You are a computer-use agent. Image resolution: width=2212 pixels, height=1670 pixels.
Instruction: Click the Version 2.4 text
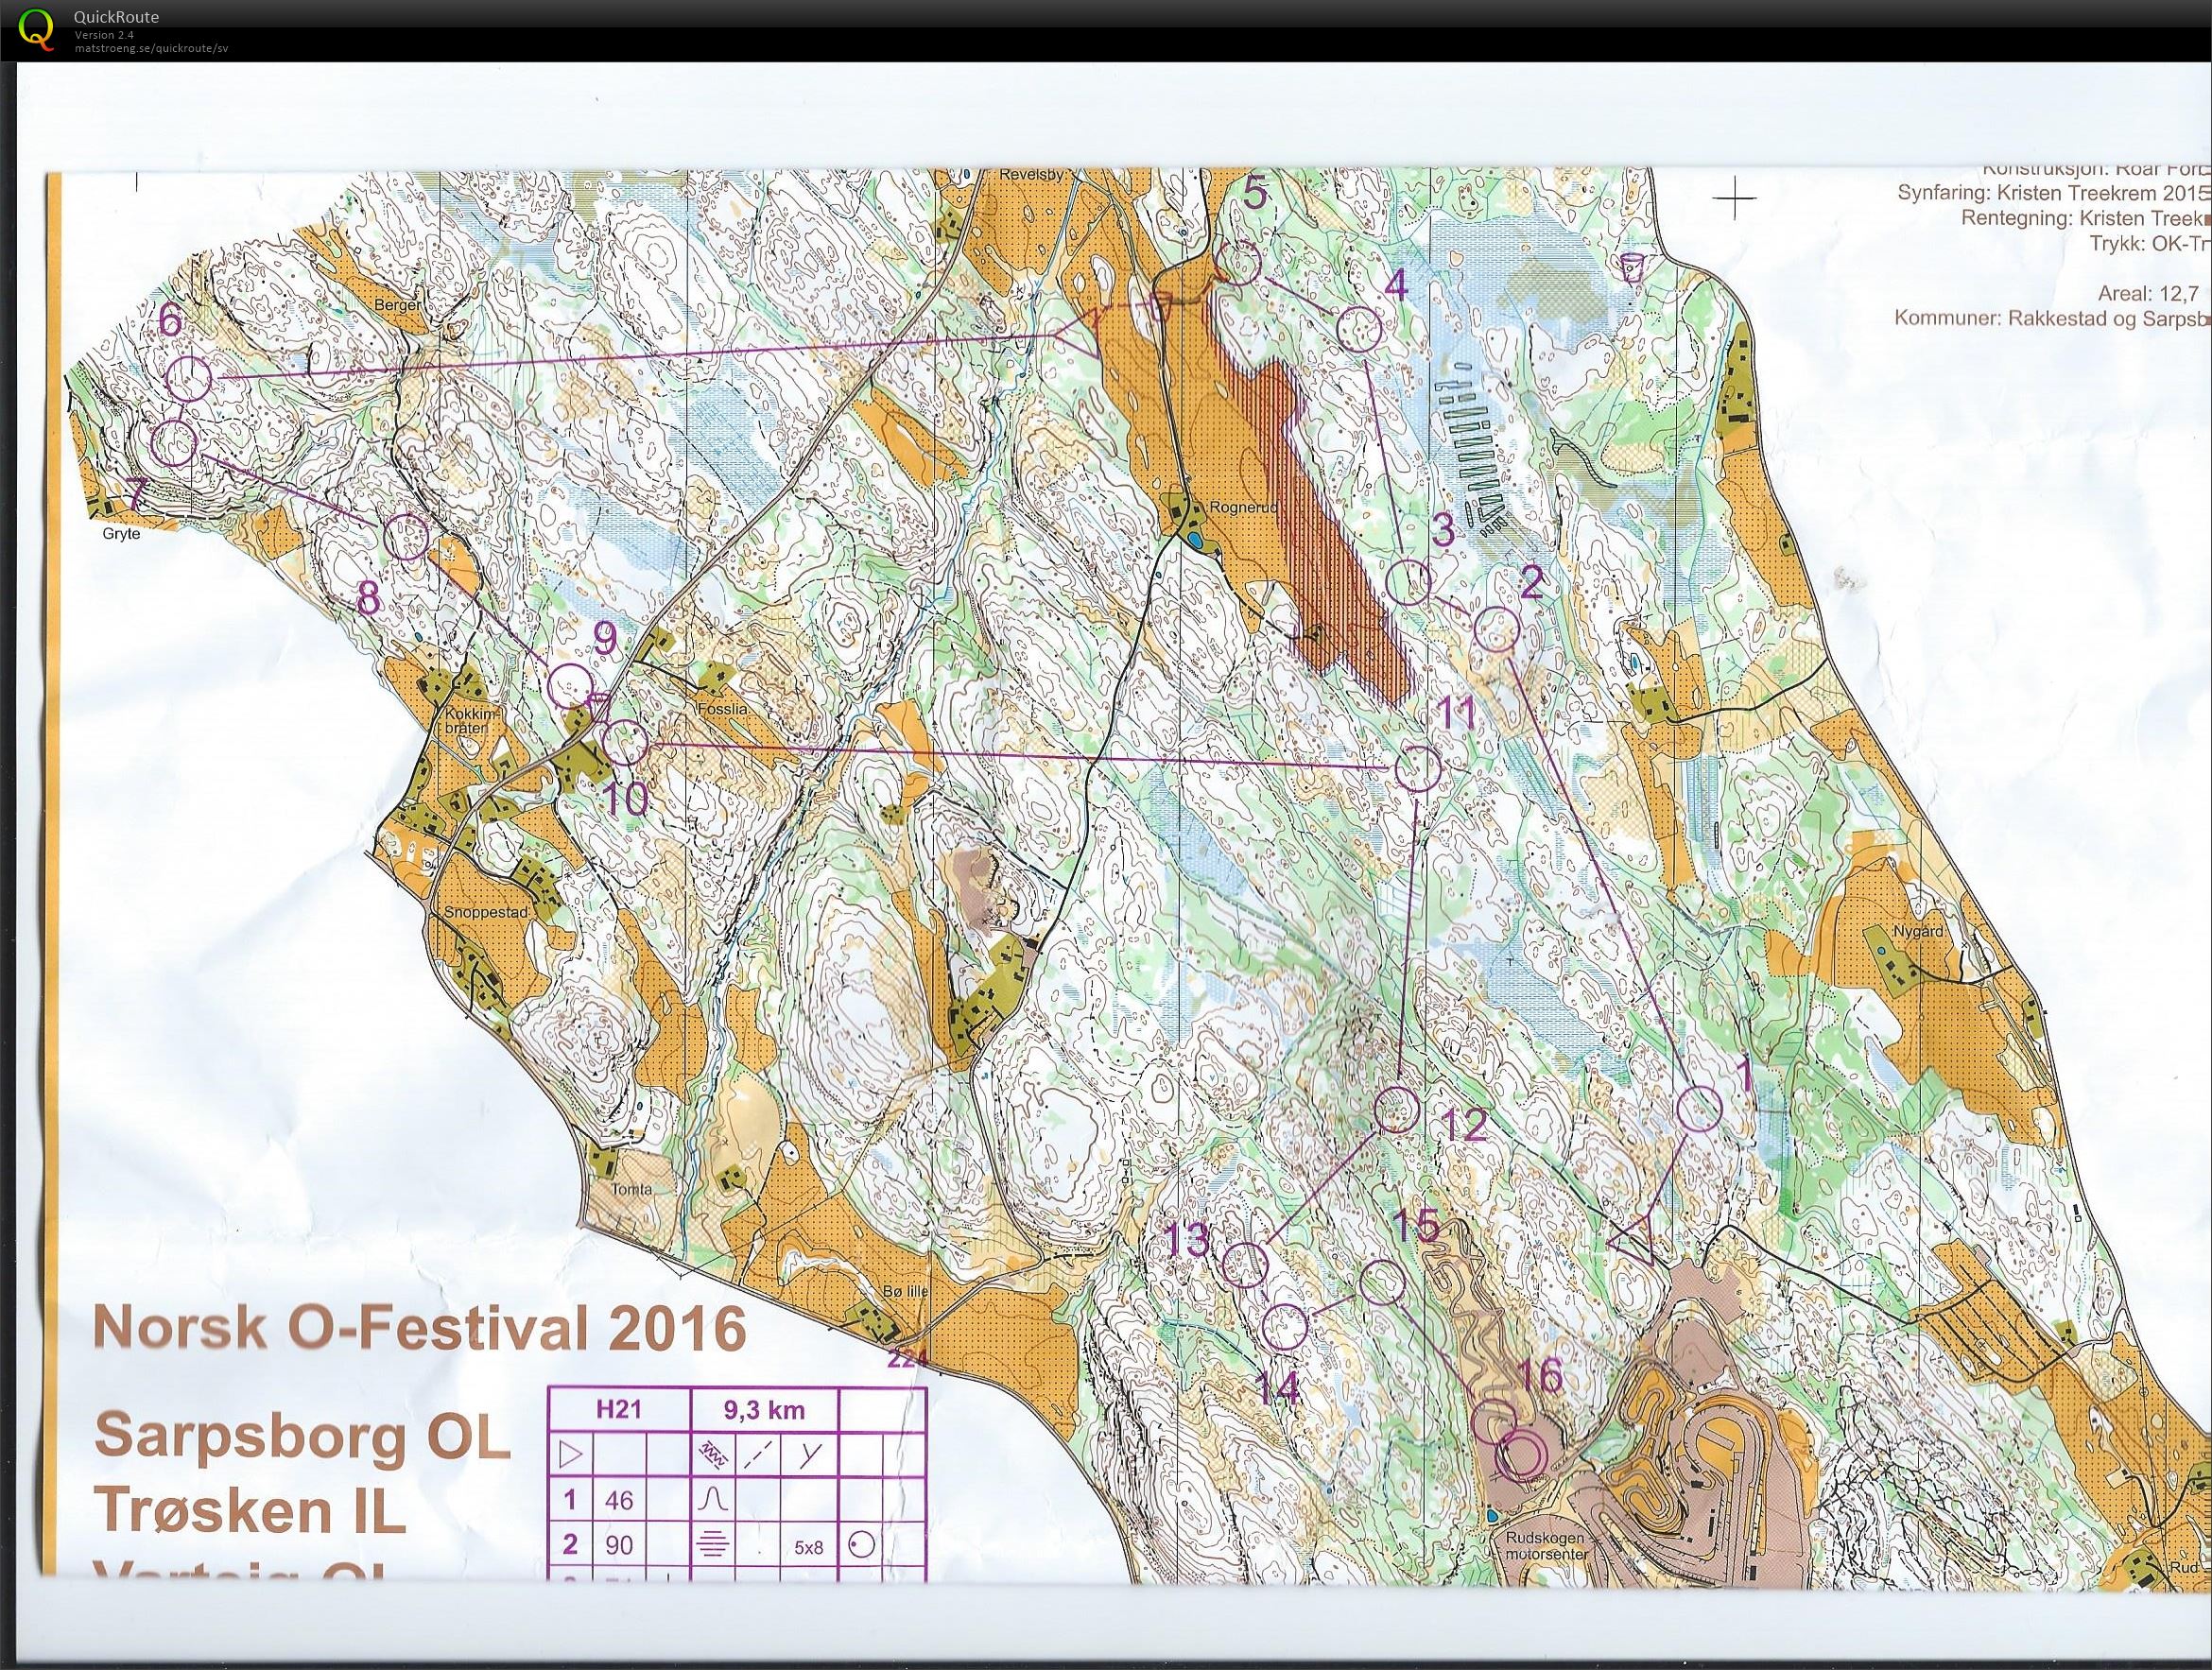coord(104,35)
